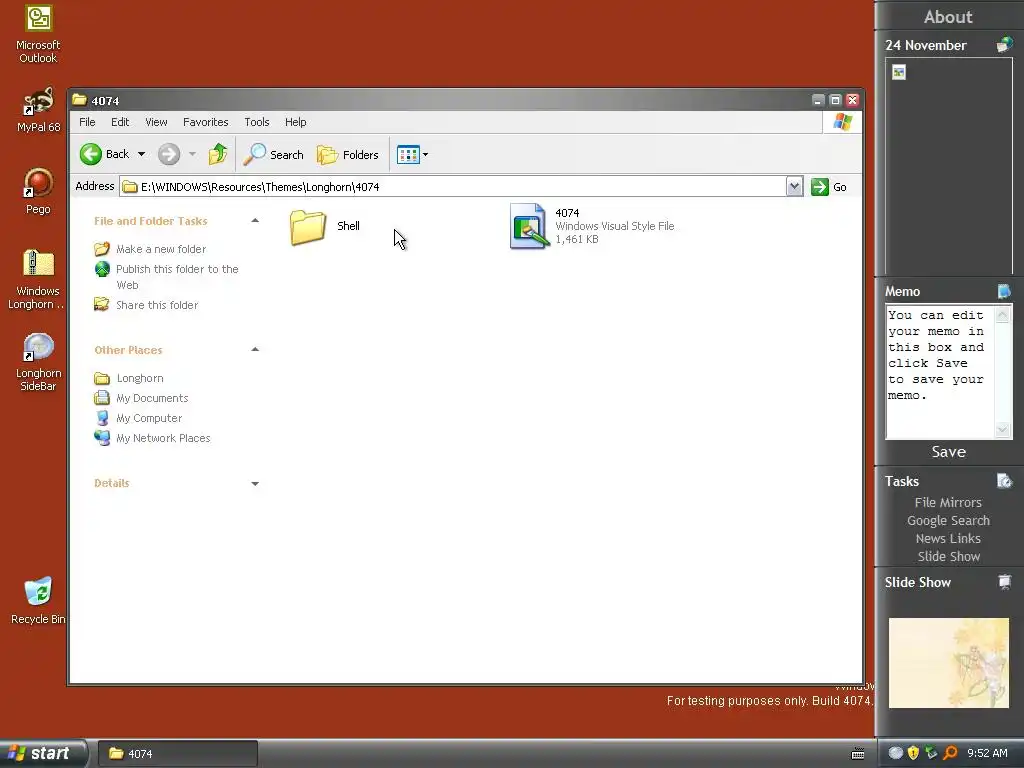Open the Forward history dropdown arrow

pos(192,154)
